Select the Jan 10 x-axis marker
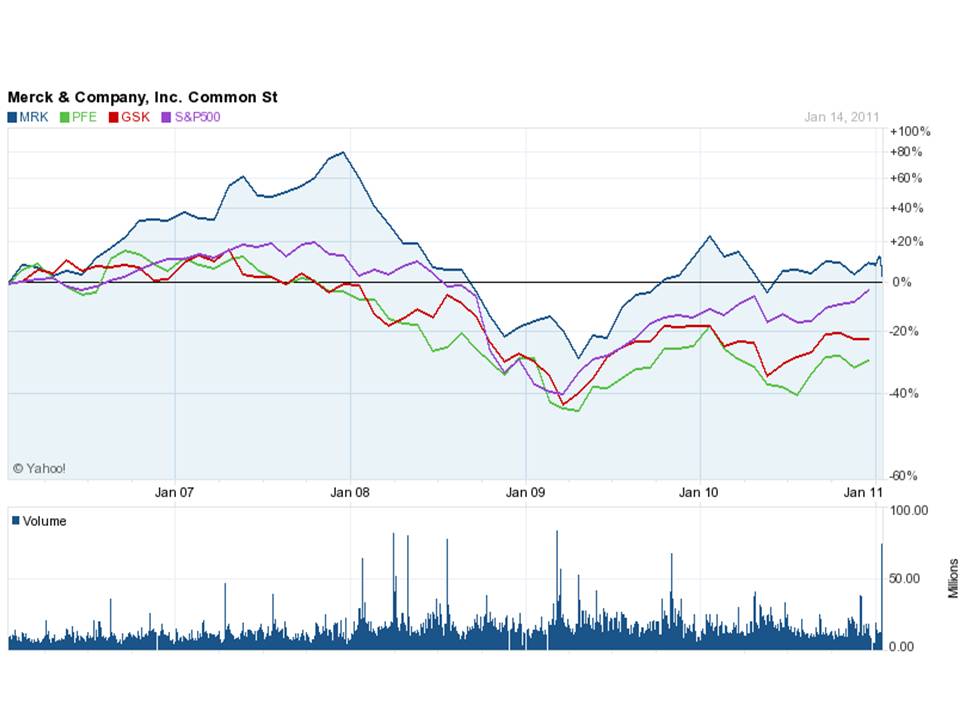960x720 pixels. point(700,492)
